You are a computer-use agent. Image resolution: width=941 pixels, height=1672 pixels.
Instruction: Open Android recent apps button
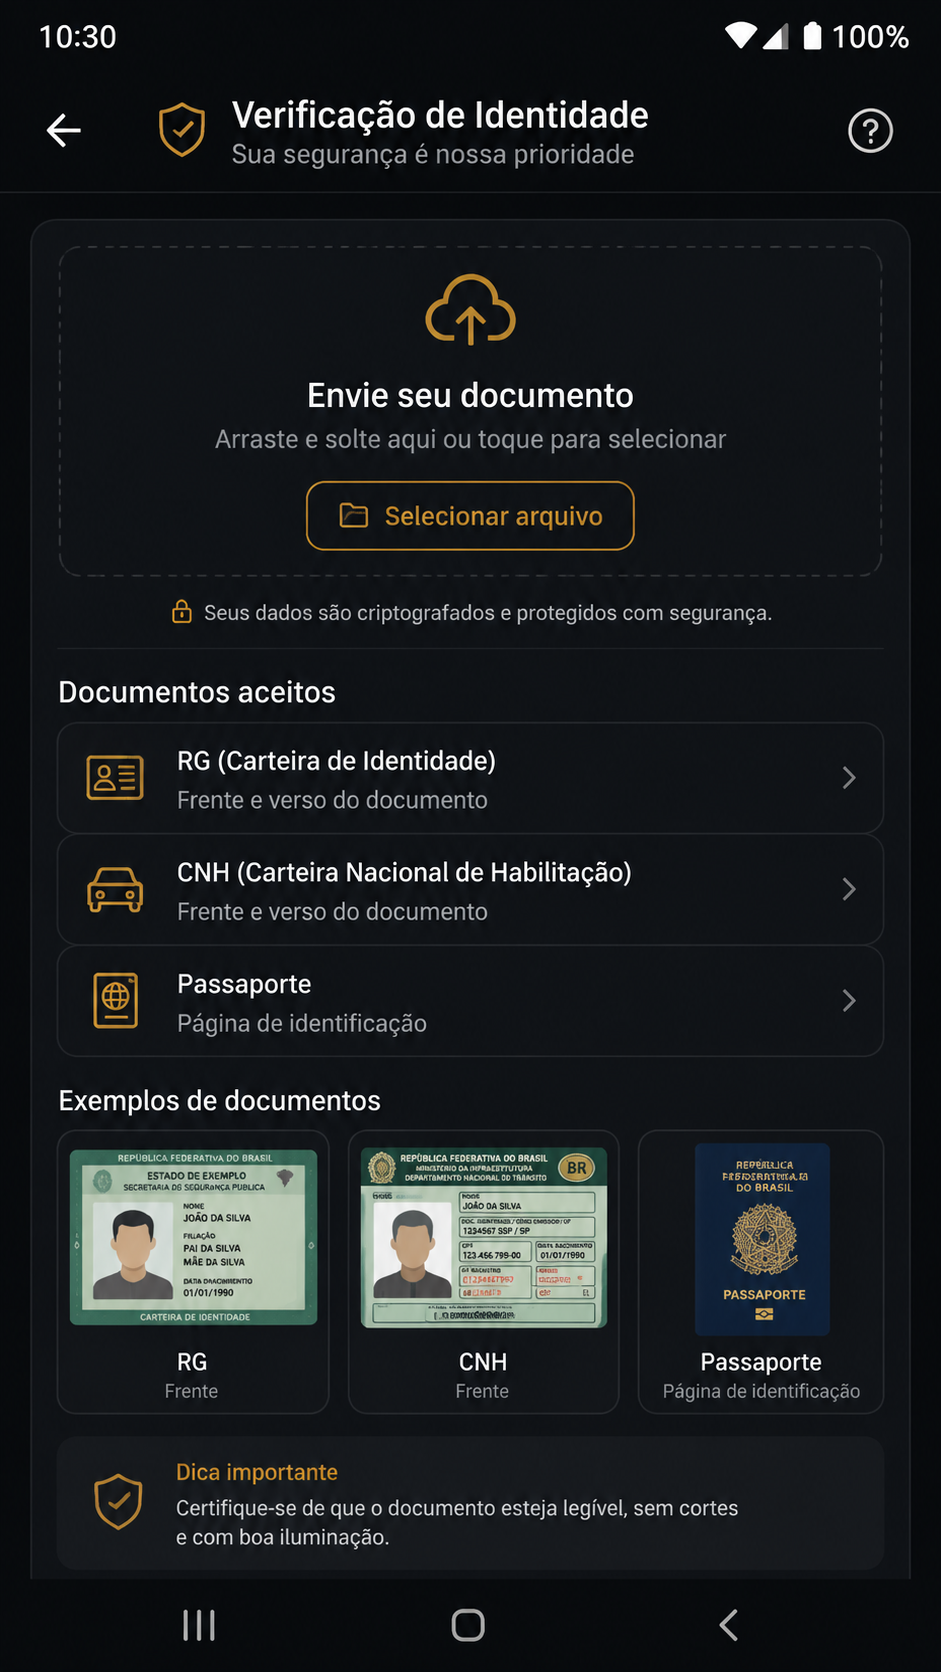click(199, 1625)
